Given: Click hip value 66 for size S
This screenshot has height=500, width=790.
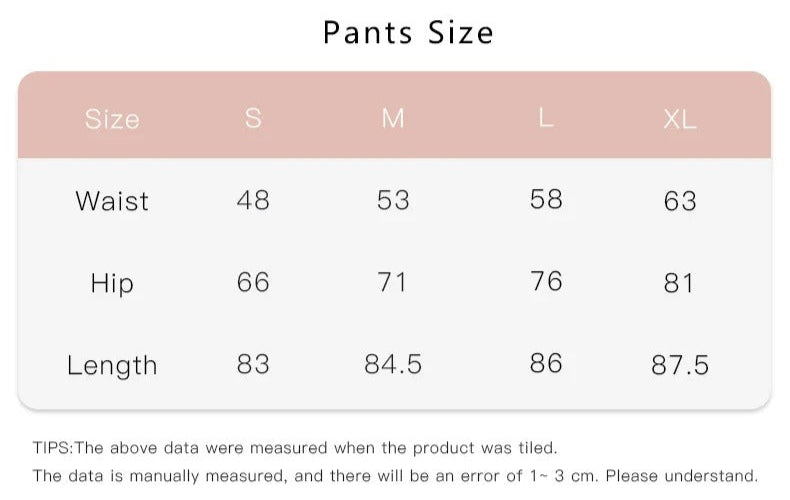Looking at the screenshot, I should (253, 282).
